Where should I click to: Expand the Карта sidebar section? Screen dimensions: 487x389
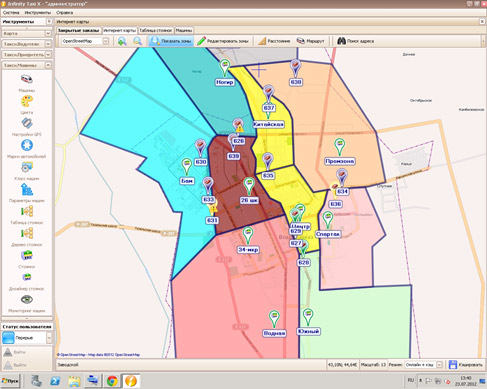tap(48, 33)
